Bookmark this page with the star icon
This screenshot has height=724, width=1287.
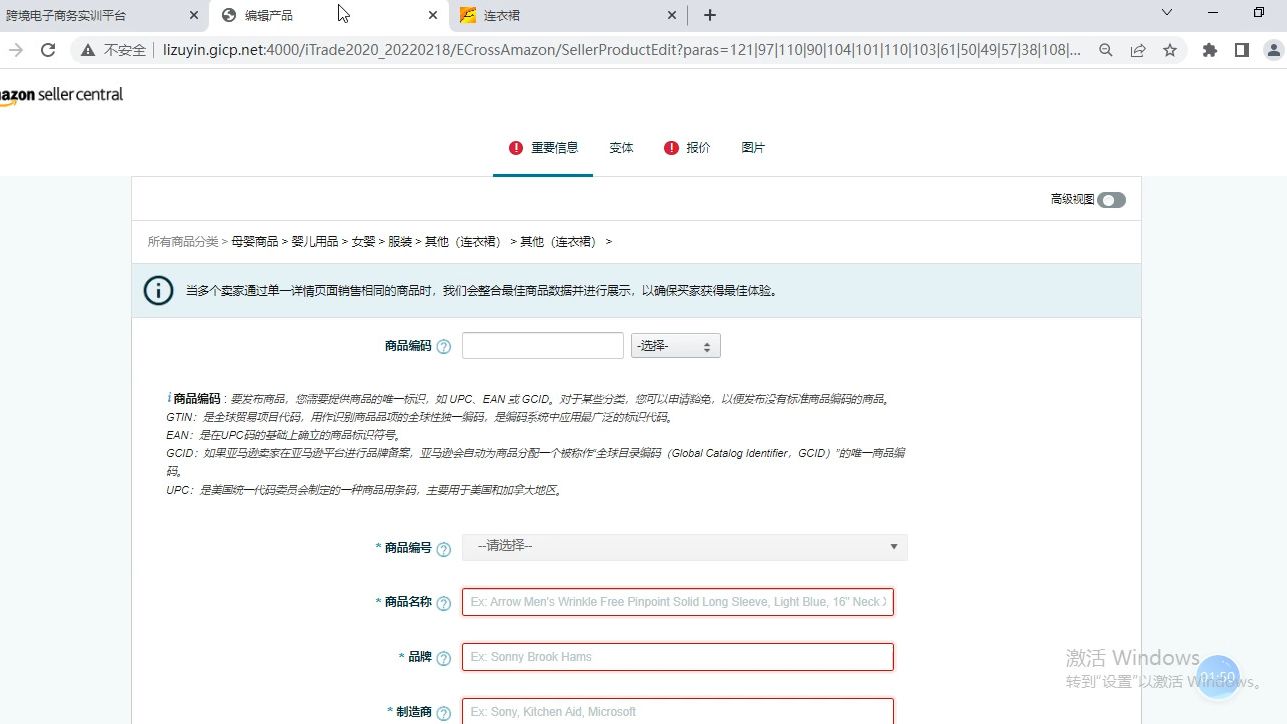[1170, 50]
